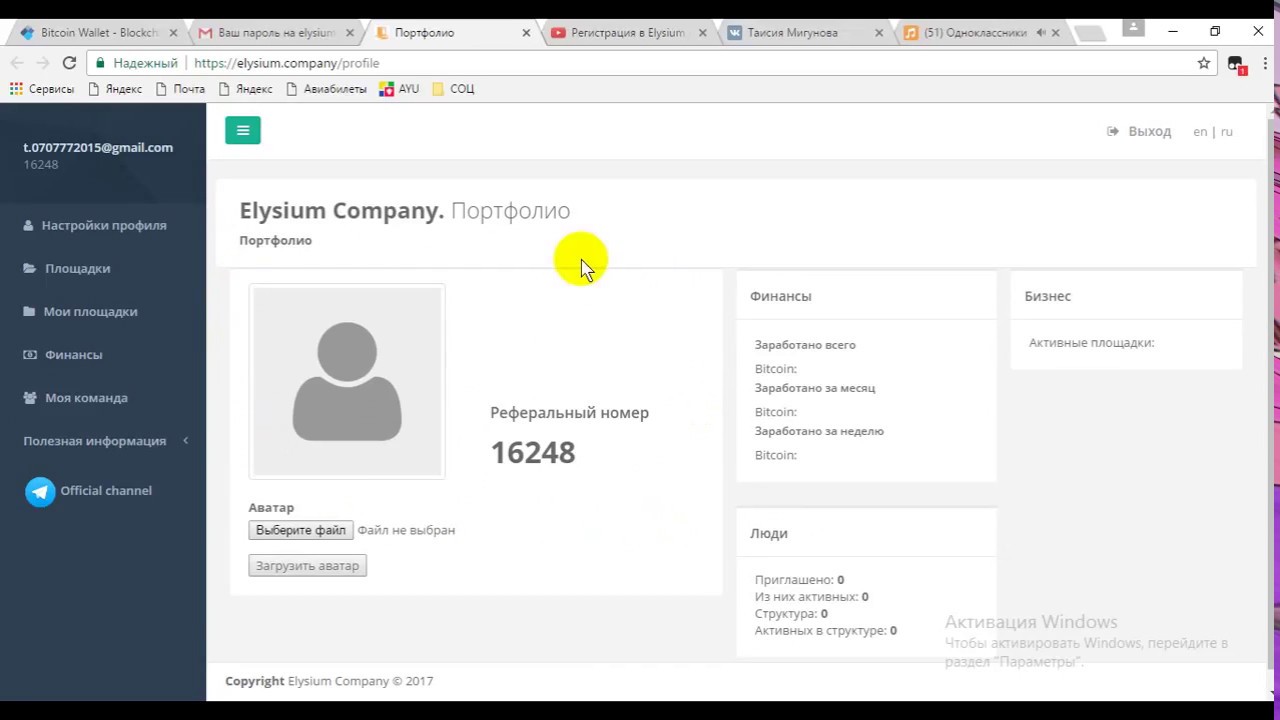Switch language to en
The width and height of the screenshot is (1280, 720).
point(1200,131)
